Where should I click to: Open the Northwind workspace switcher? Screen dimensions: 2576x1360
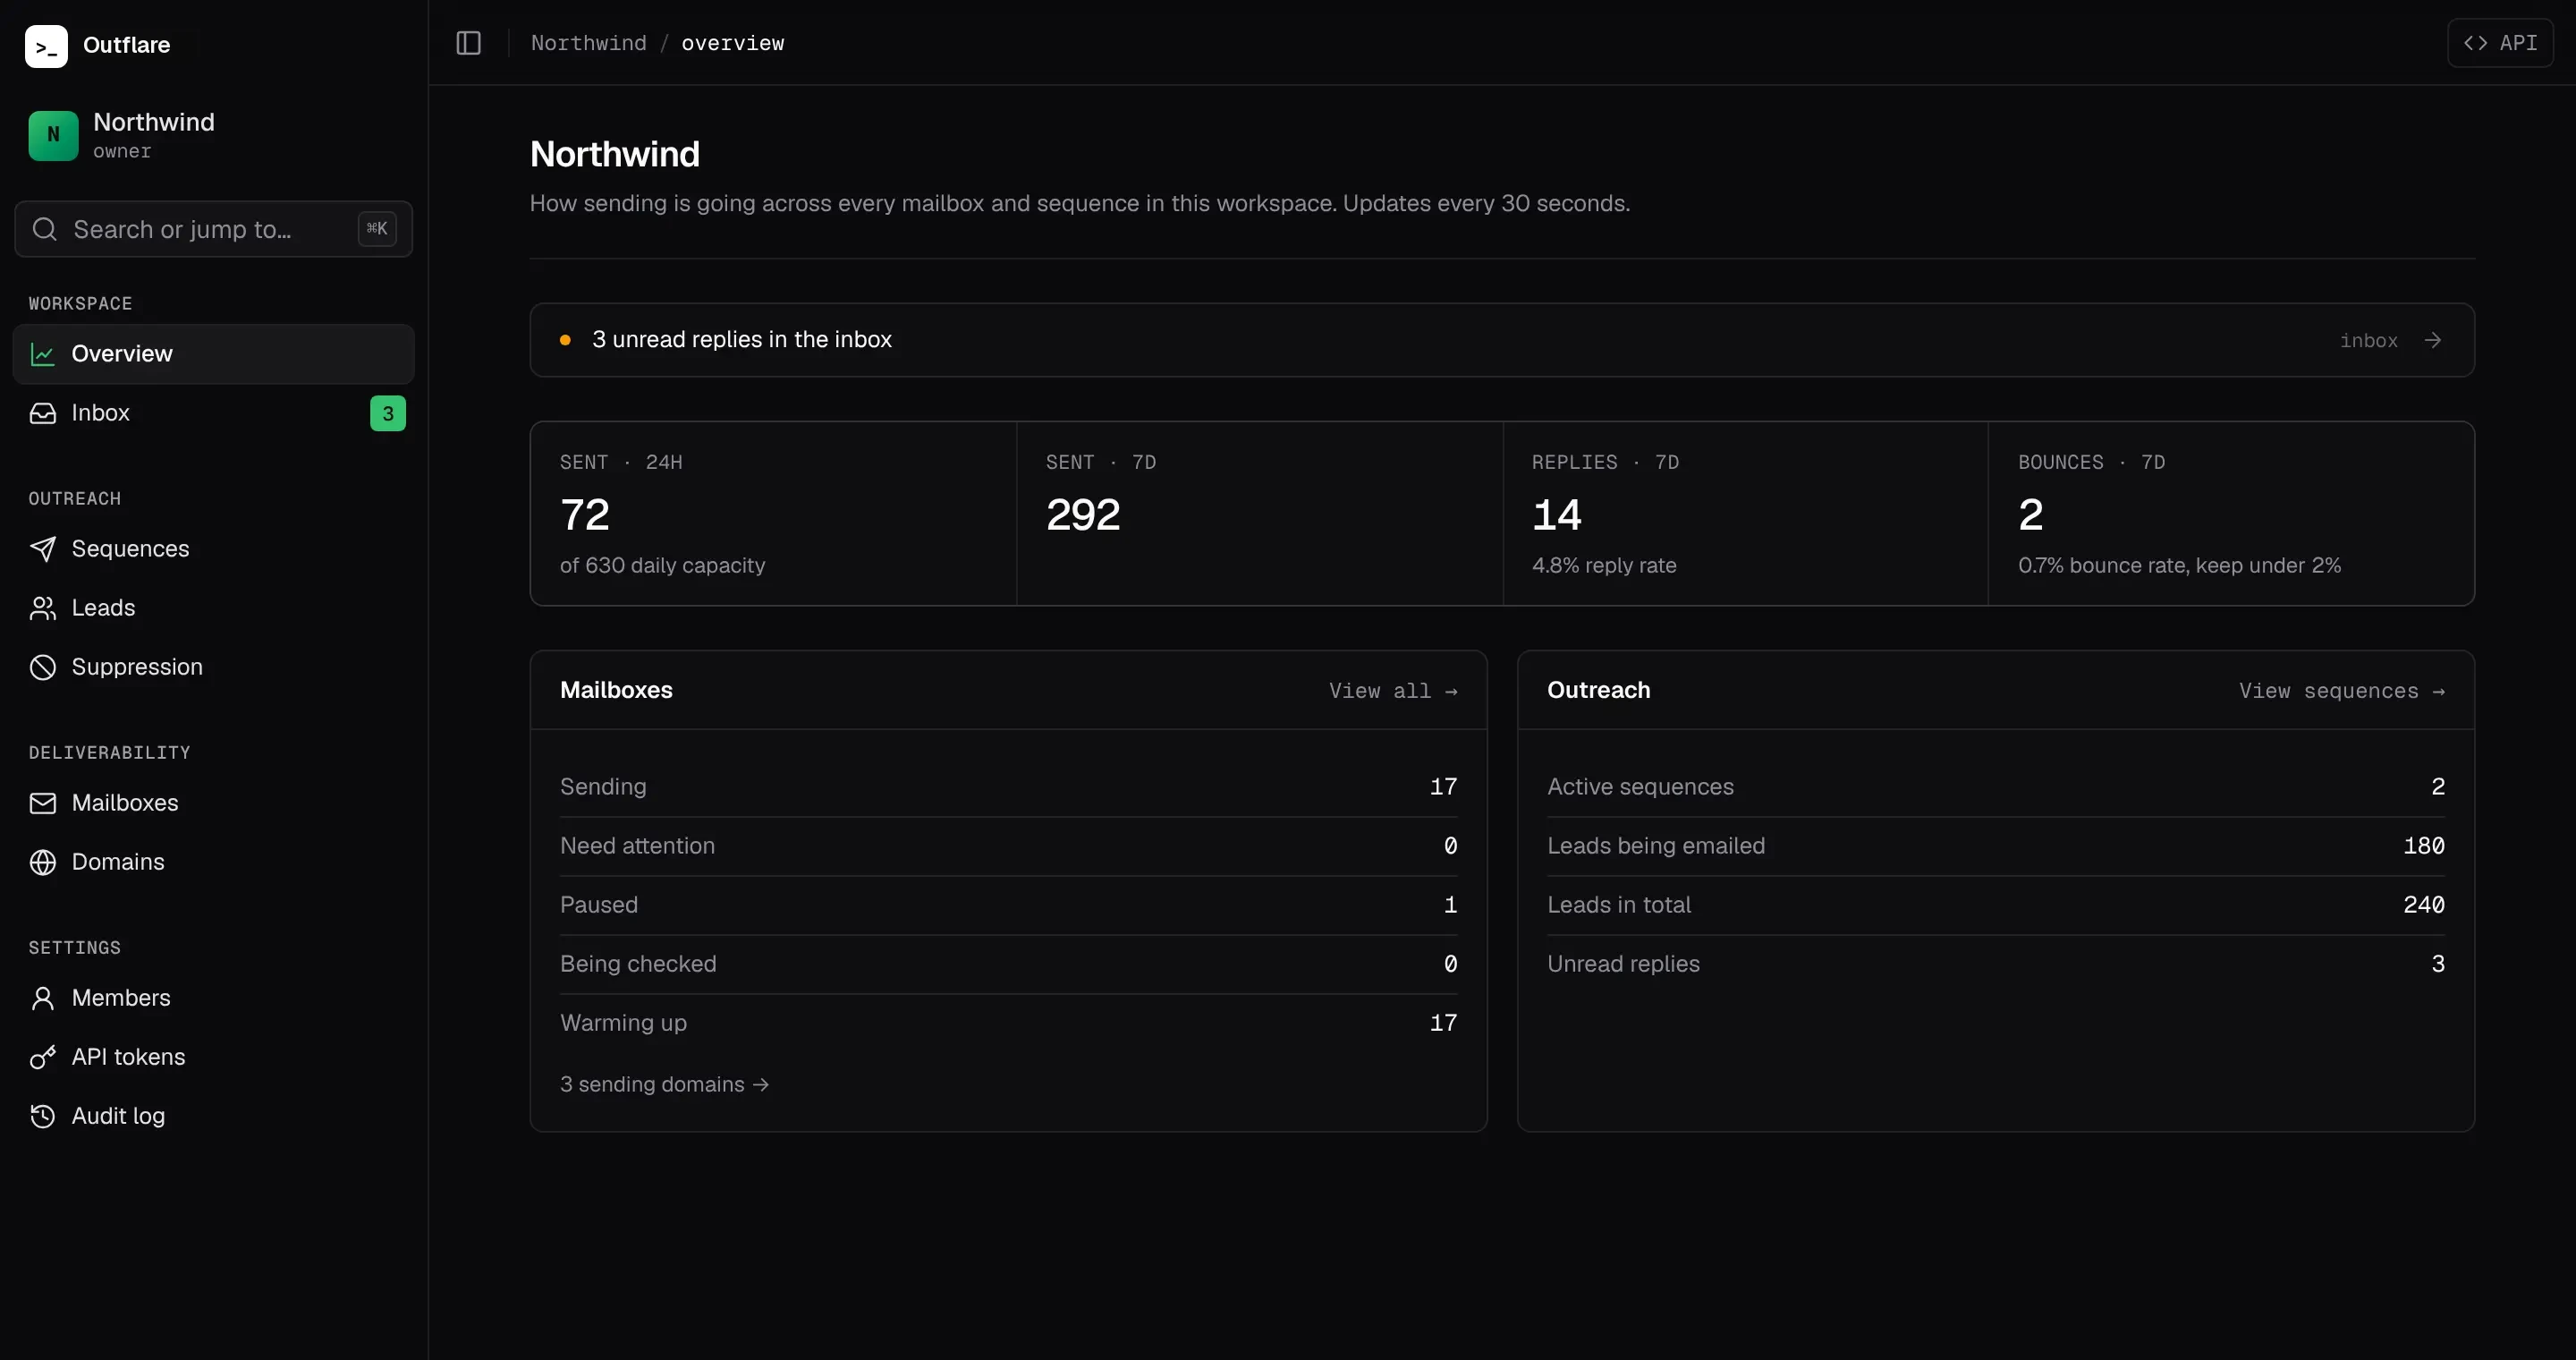(x=213, y=135)
